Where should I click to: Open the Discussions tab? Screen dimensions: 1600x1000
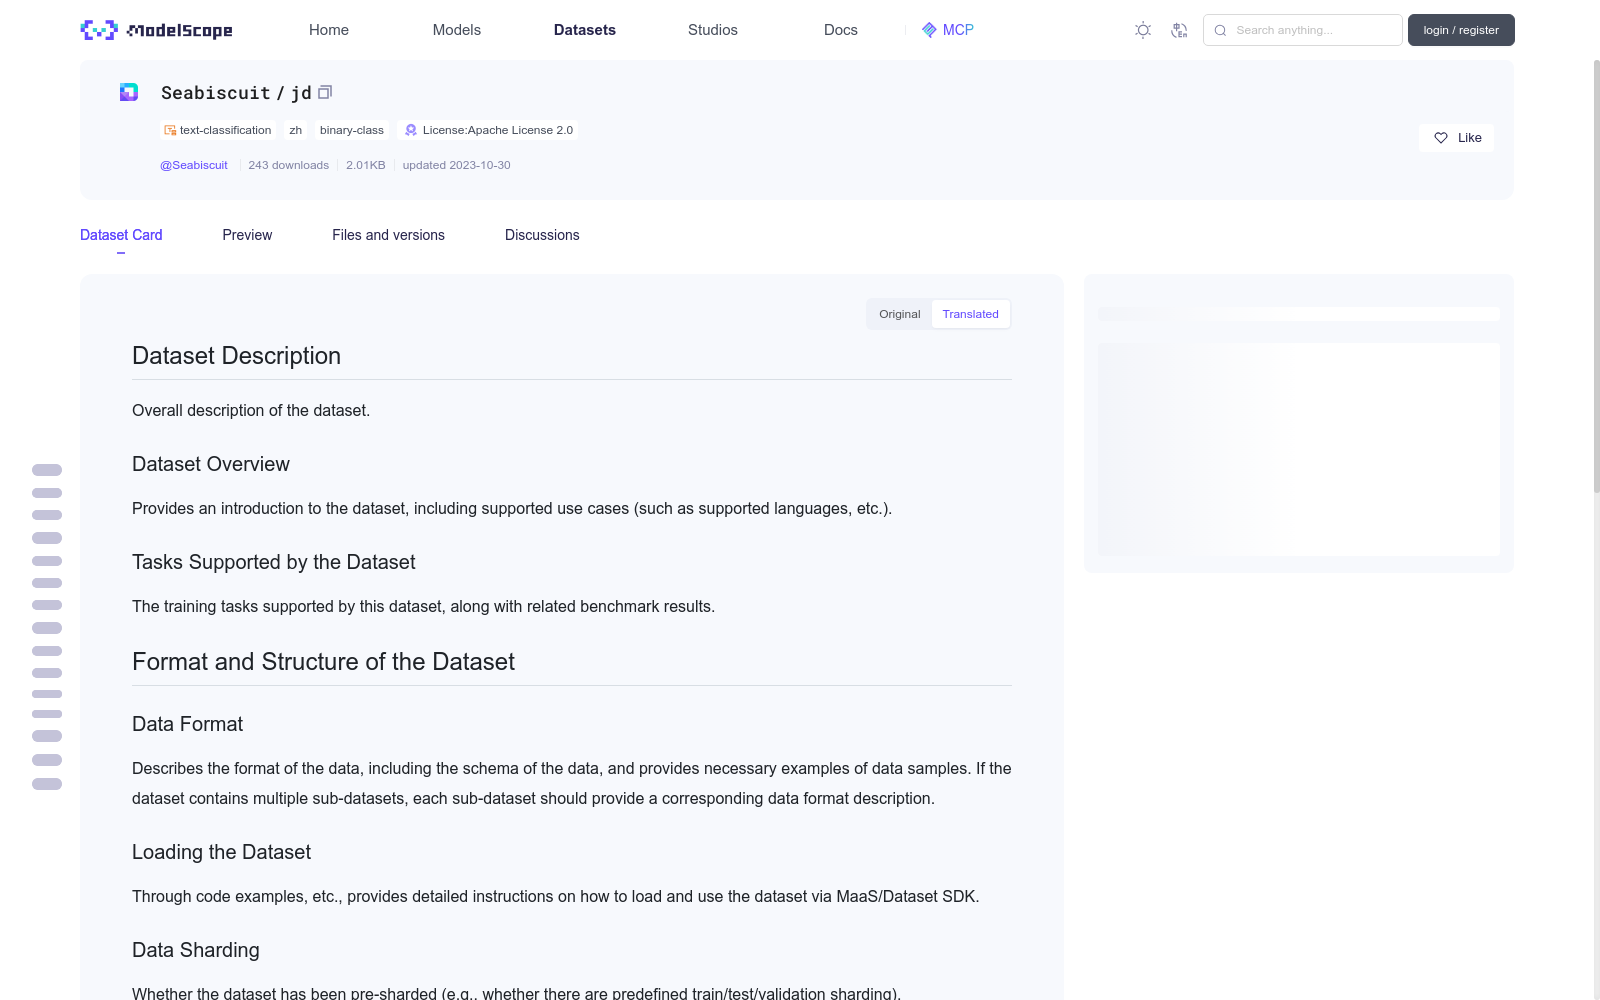(542, 235)
